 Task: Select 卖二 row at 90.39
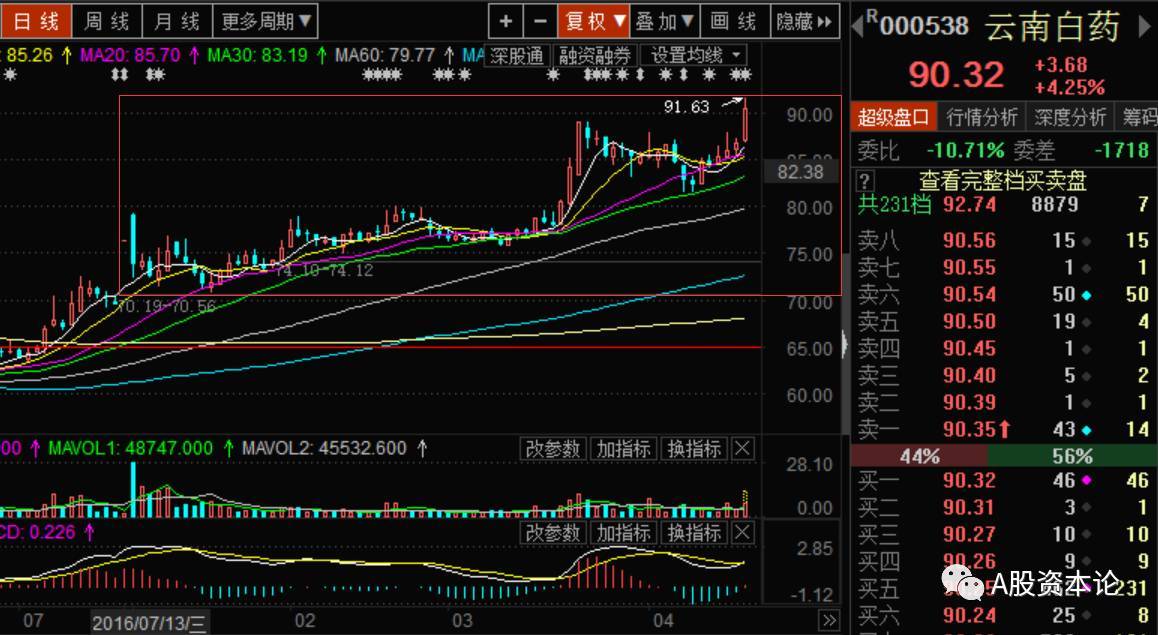[x=1003, y=402]
